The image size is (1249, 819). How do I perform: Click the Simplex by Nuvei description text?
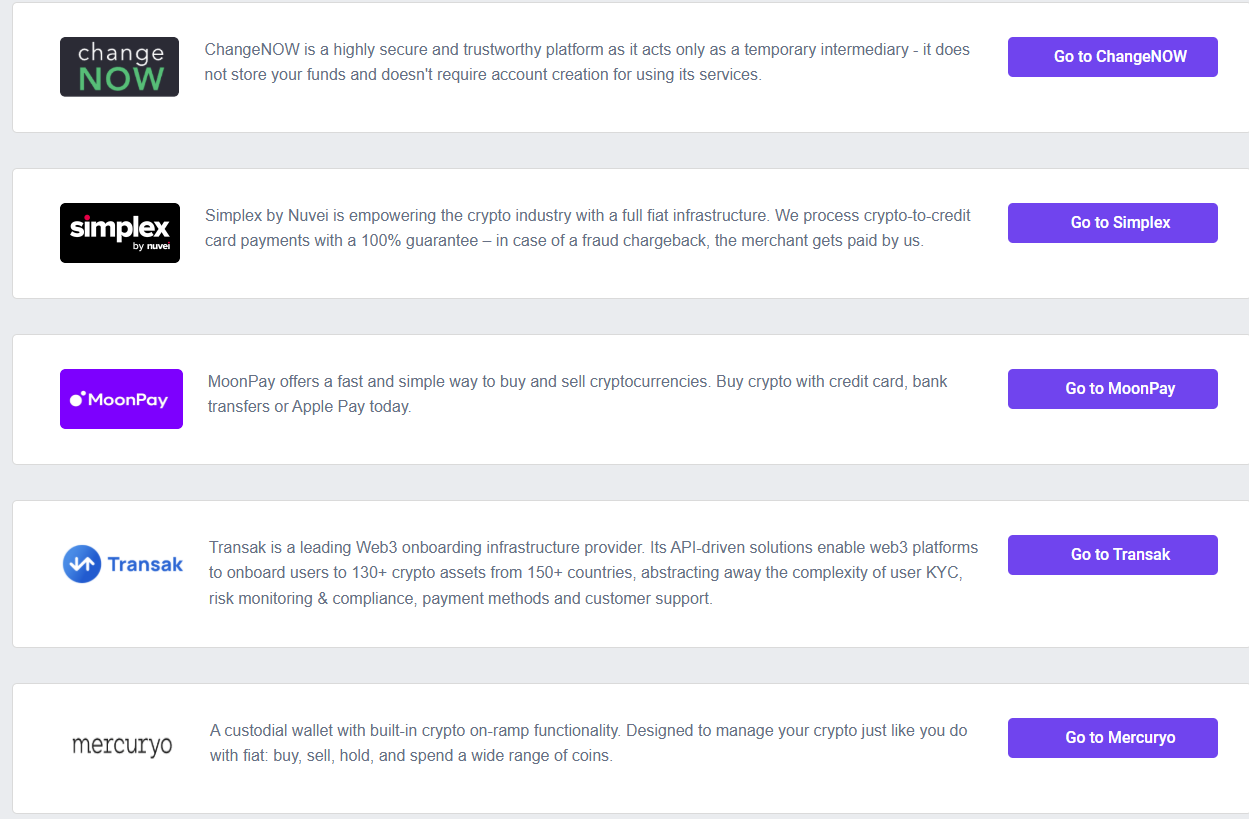[587, 228]
